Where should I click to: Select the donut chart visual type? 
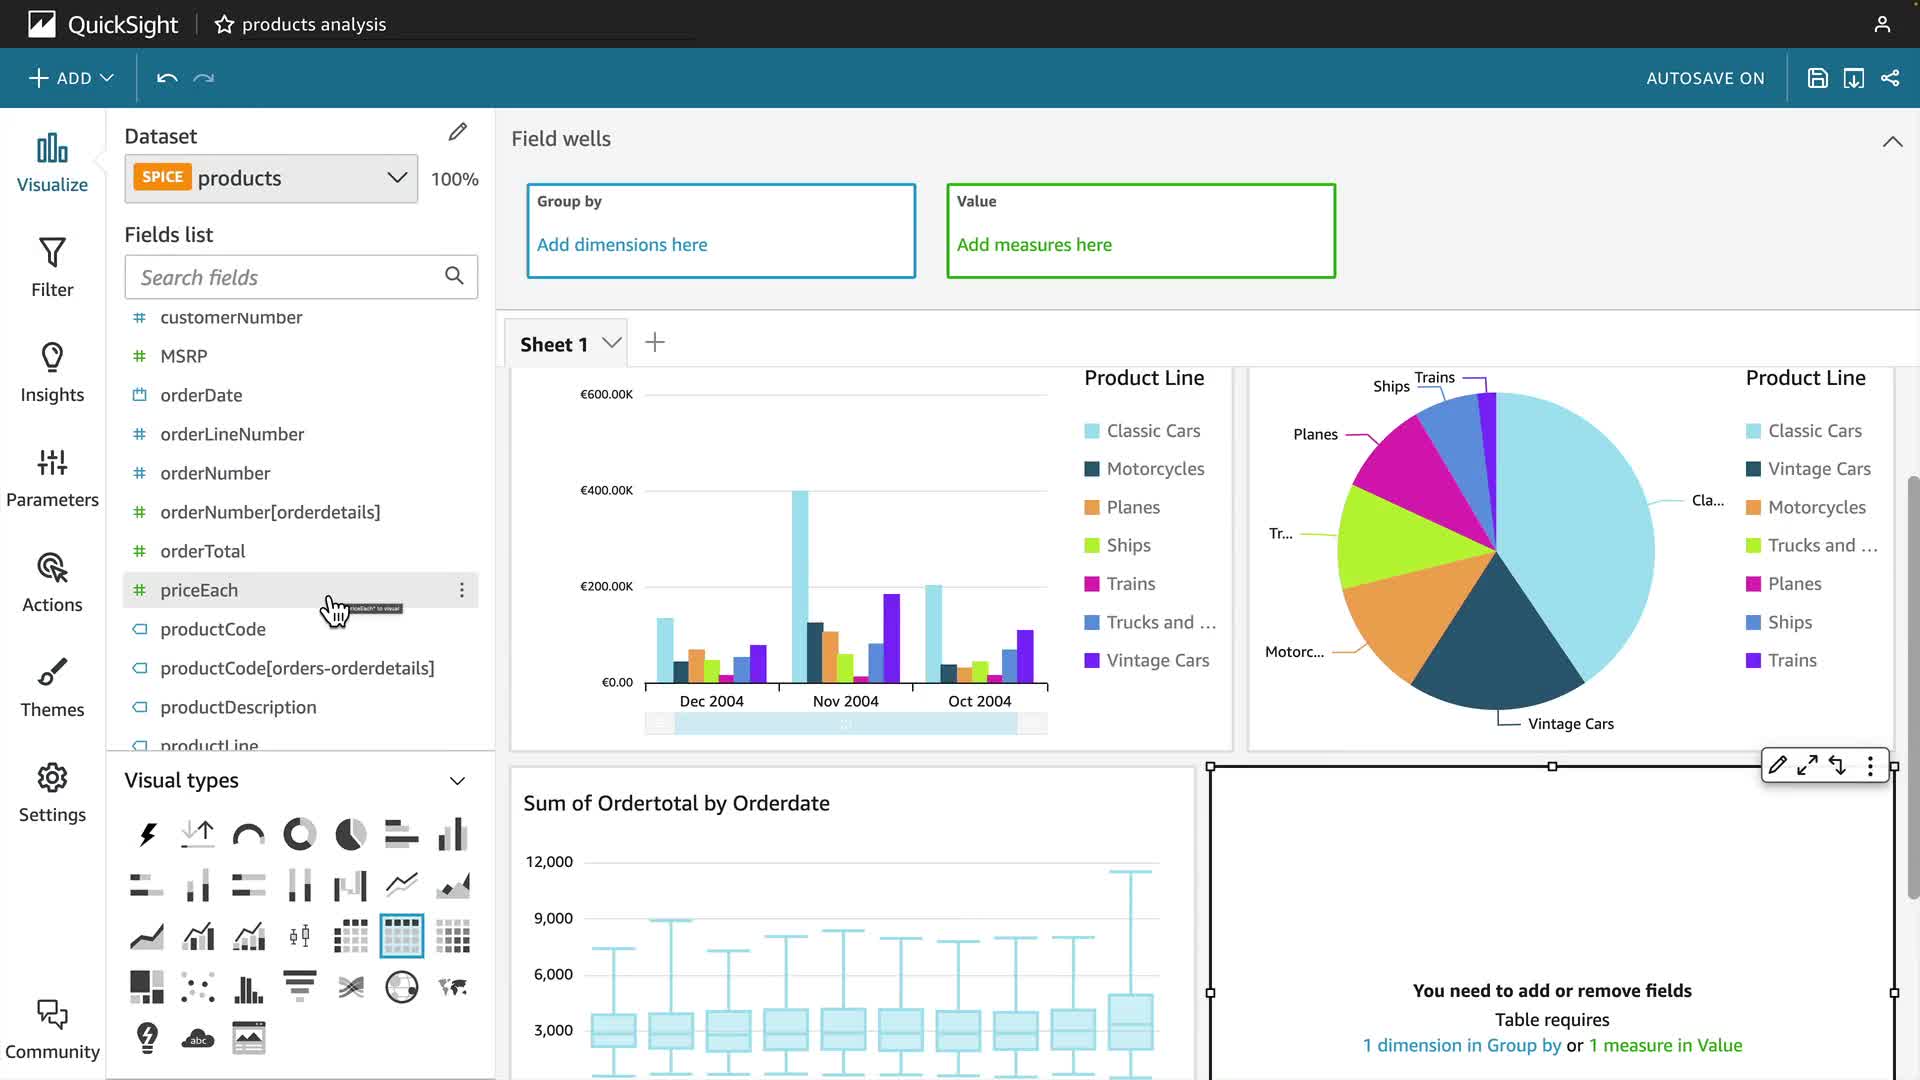point(299,834)
